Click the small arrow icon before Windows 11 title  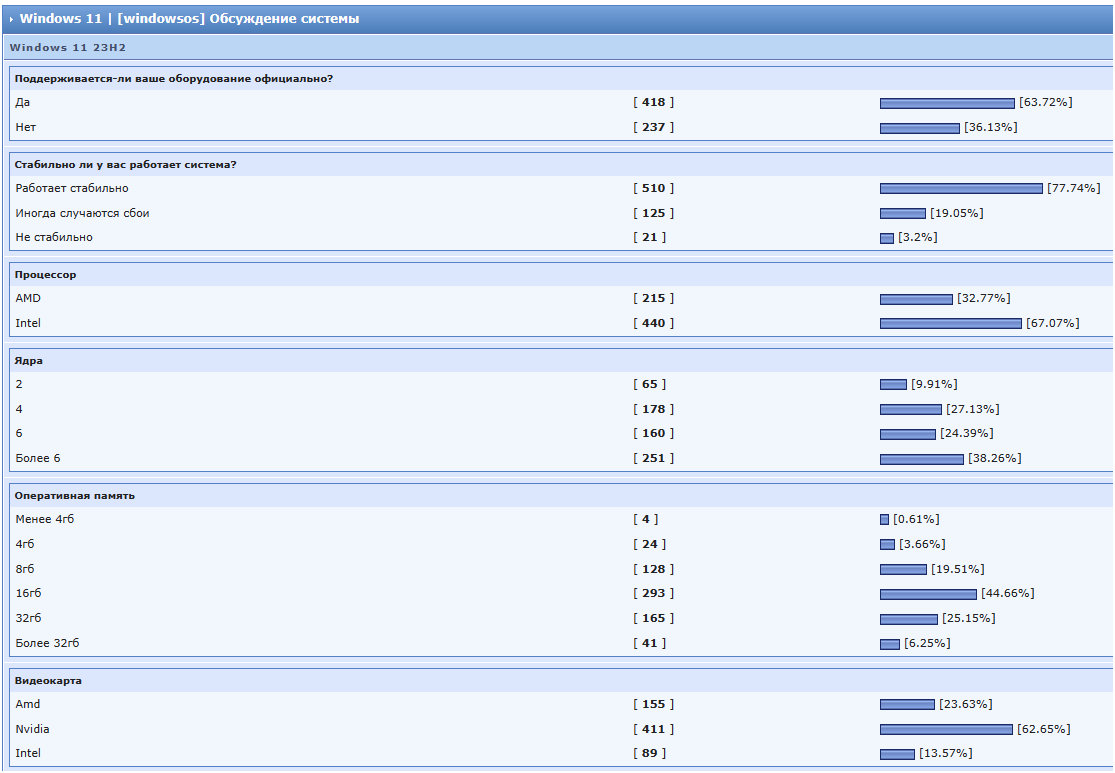[11, 20]
